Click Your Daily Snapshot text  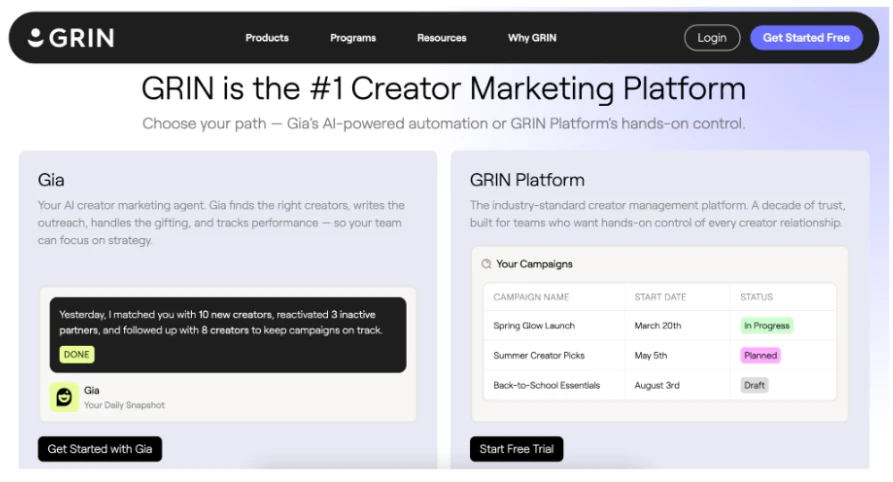coord(124,405)
